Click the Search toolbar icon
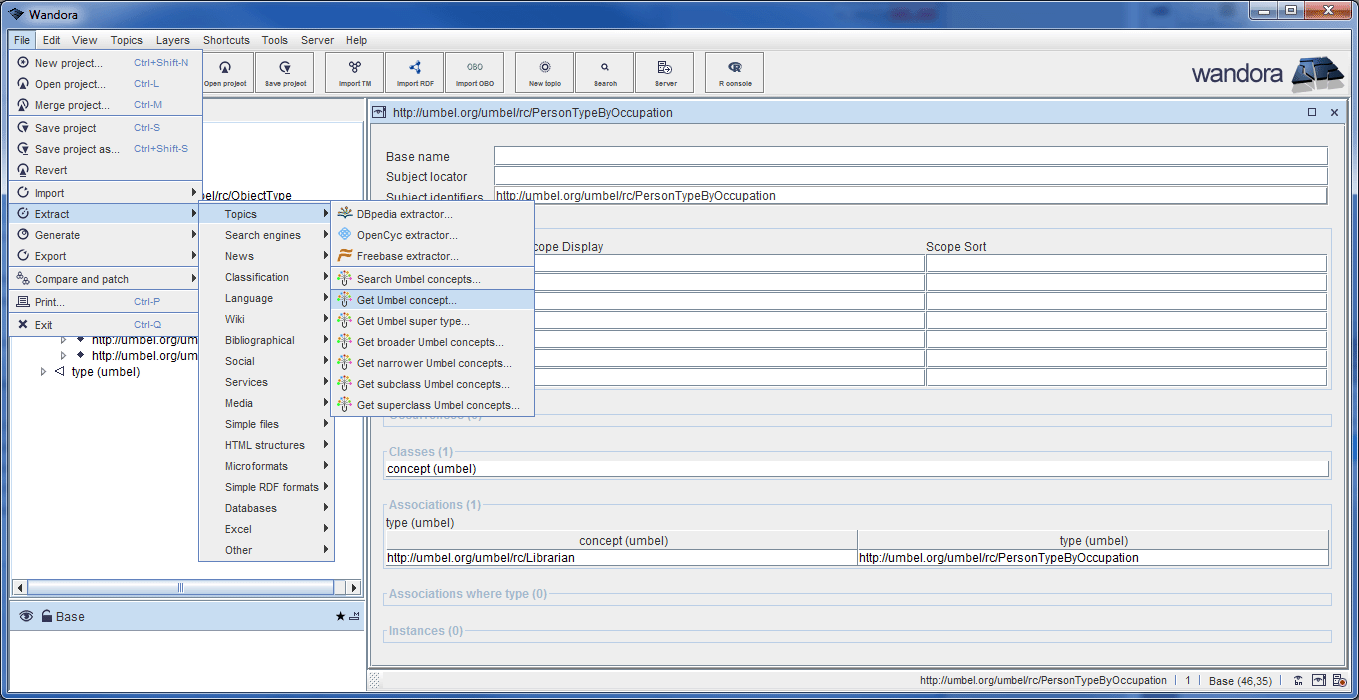Viewport: 1359px width, 700px height. (605, 72)
